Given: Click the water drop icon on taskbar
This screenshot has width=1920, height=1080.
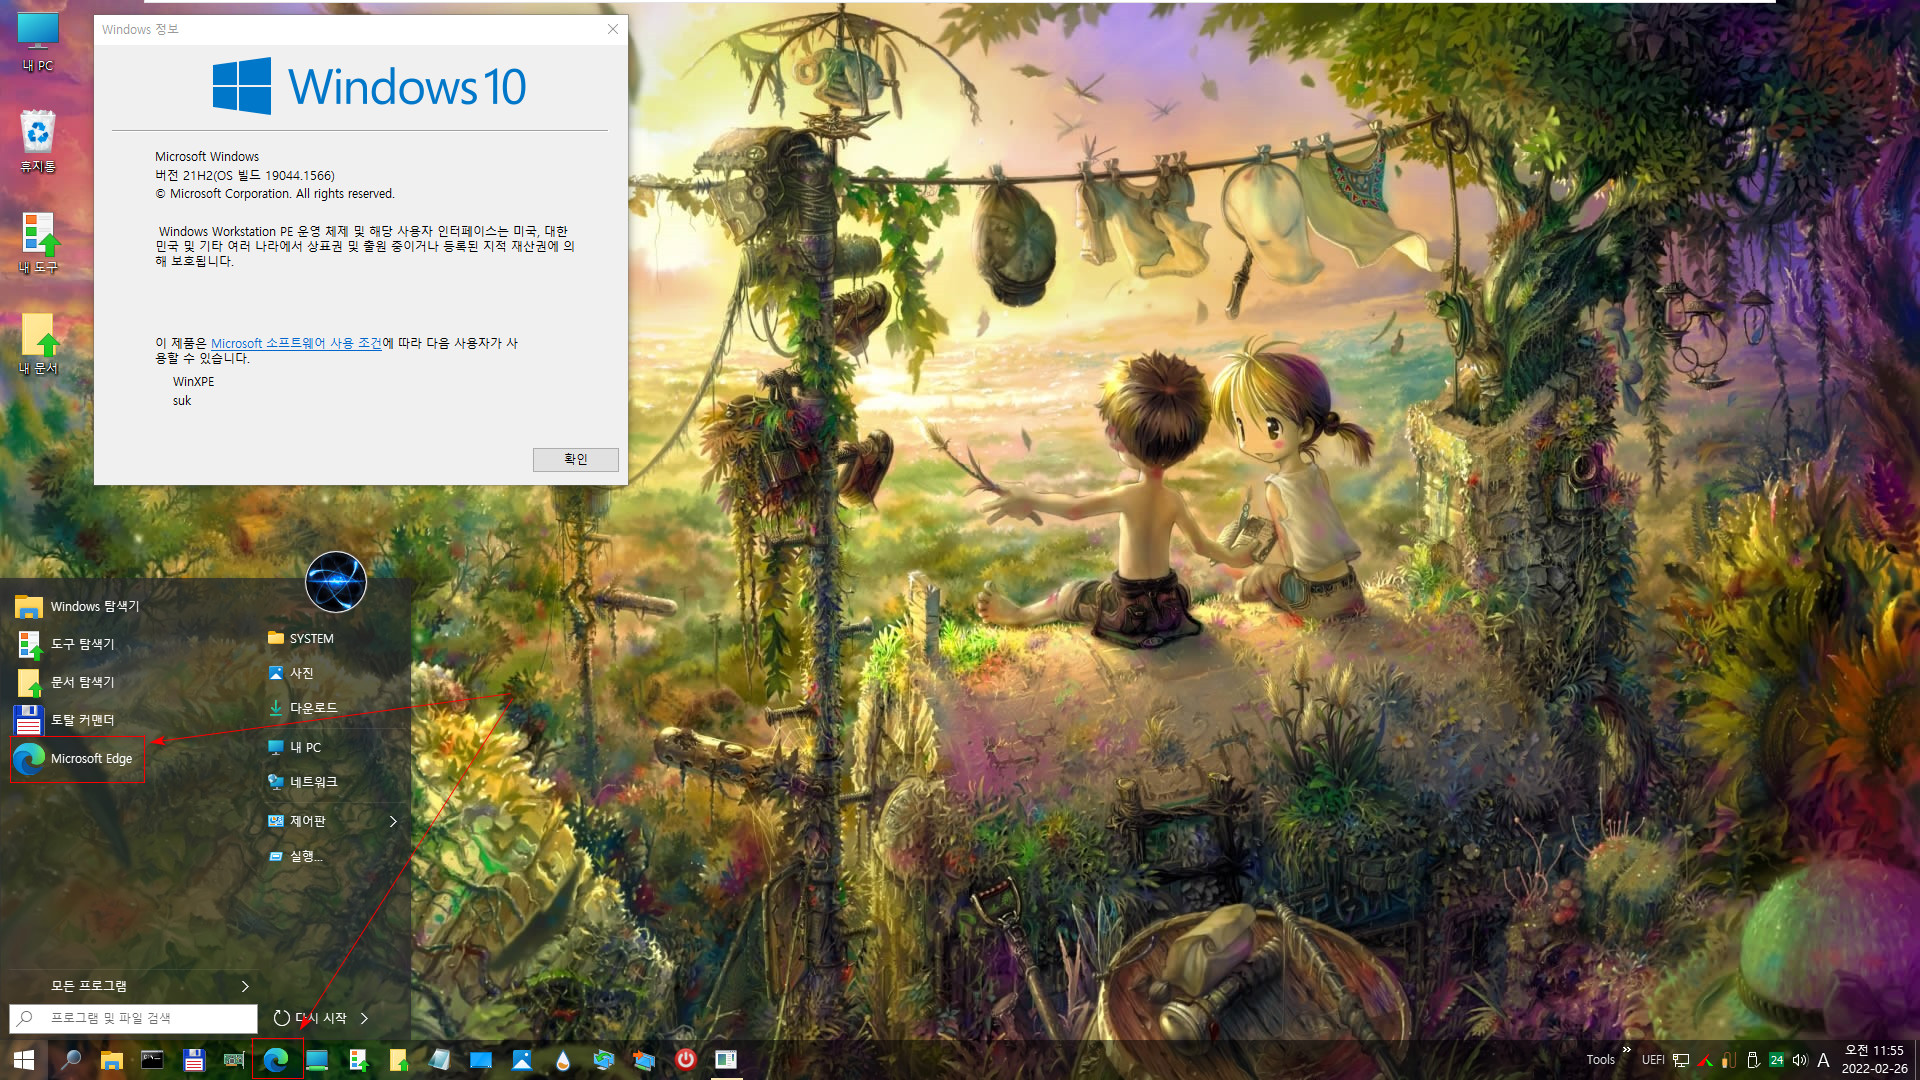Looking at the screenshot, I should (563, 1060).
